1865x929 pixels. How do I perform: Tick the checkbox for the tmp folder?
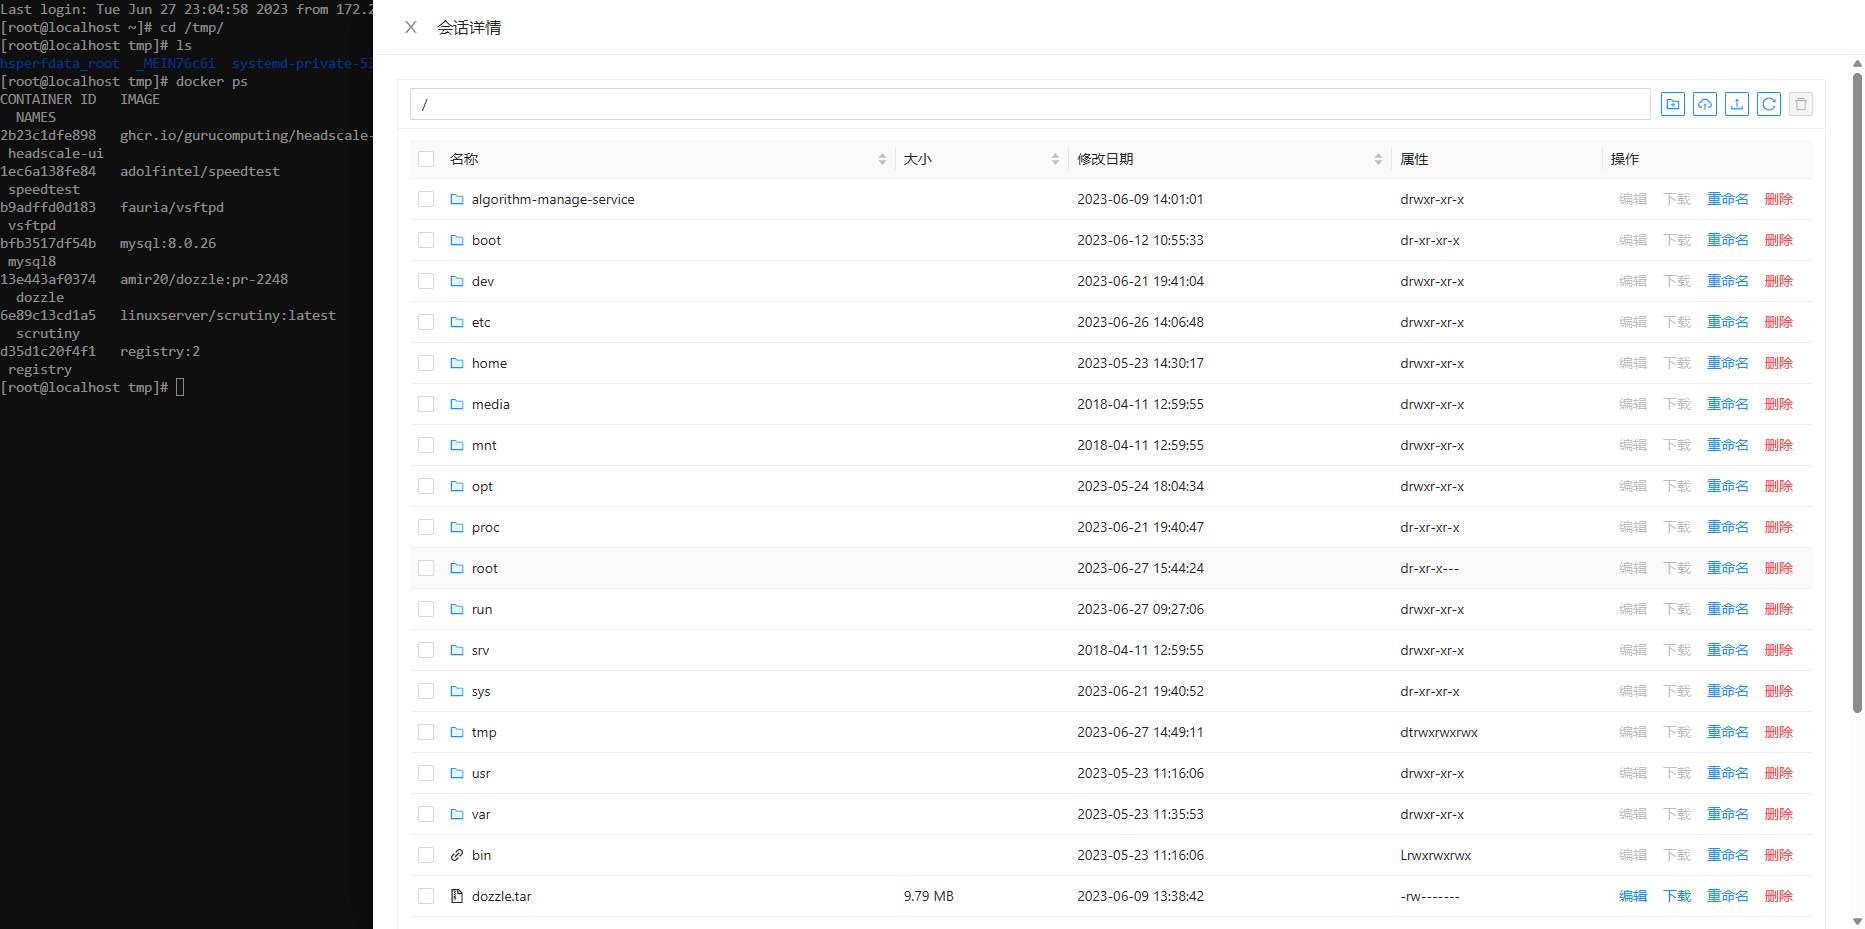point(426,732)
